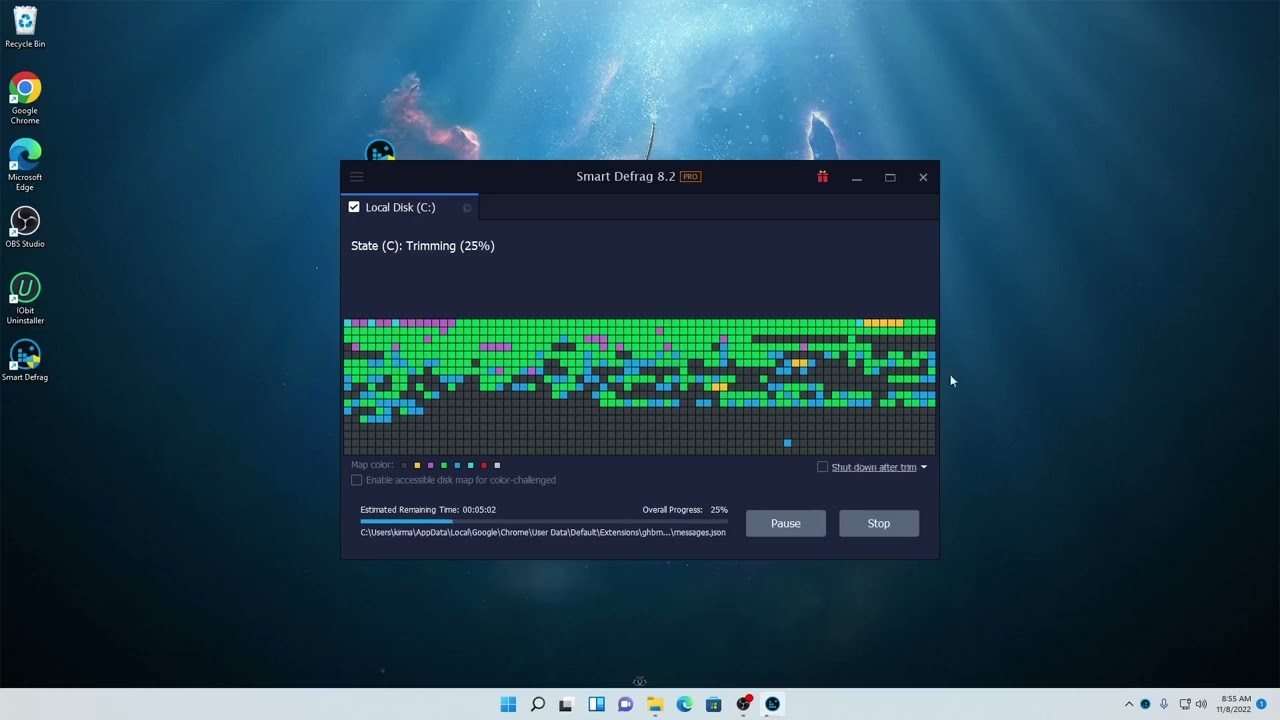Open notification center badge
The image size is (1280, 720).
(x=1262, y=704)
